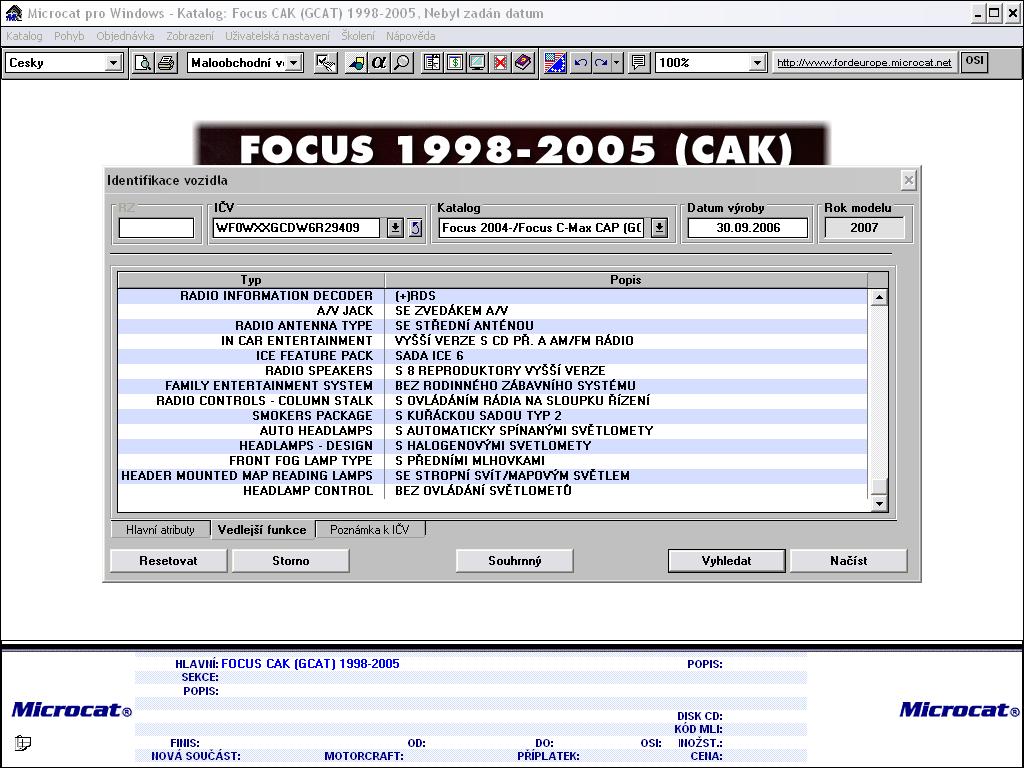
Task: Expand the Maloobchodní price dropdown
Action: pyautogui.click(x=296, y=63)
